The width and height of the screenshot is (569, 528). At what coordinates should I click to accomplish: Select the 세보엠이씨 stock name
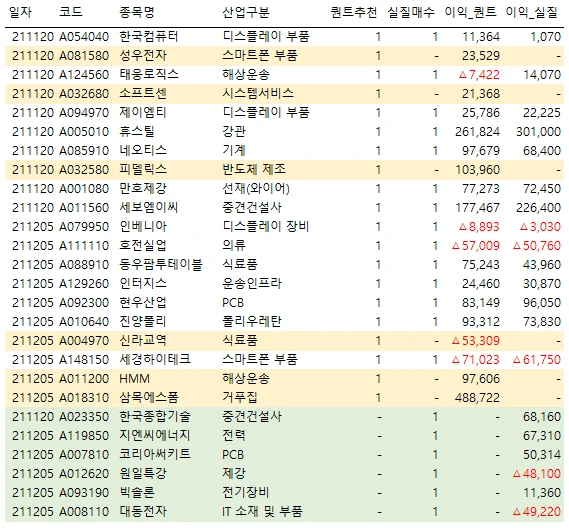149,207
